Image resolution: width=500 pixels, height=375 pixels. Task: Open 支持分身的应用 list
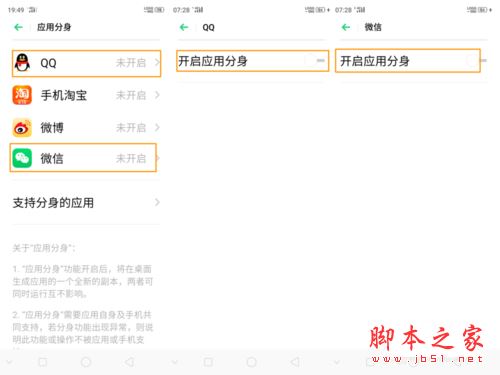(x=86, y=202)
